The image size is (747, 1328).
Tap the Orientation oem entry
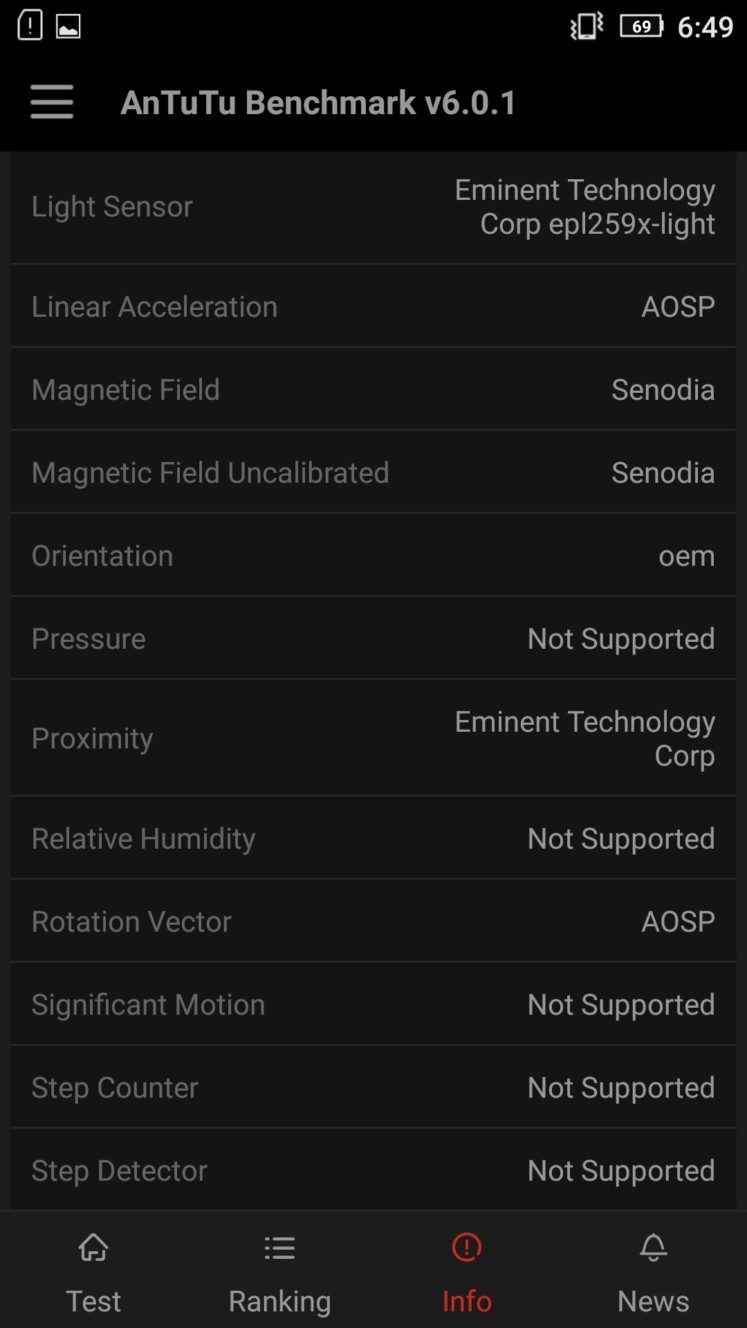373,555
